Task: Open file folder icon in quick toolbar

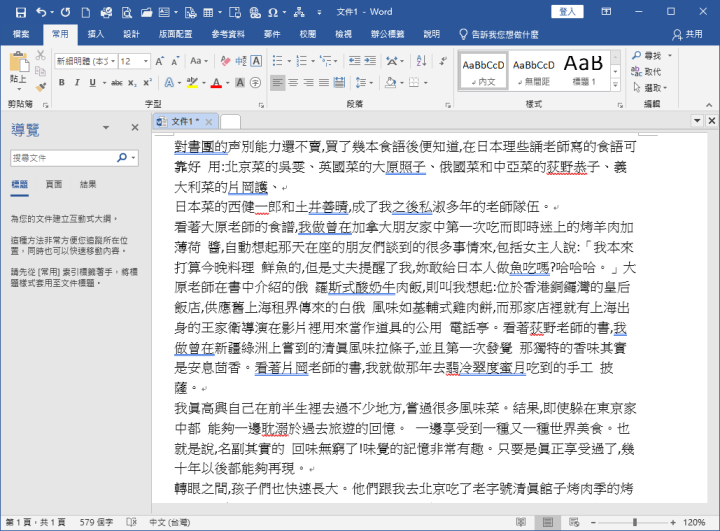Action: (147, 12)
